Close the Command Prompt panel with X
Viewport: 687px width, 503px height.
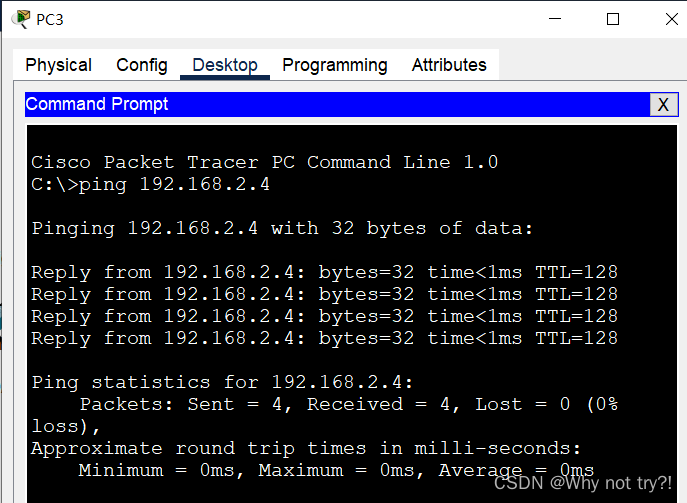point(663,105)
